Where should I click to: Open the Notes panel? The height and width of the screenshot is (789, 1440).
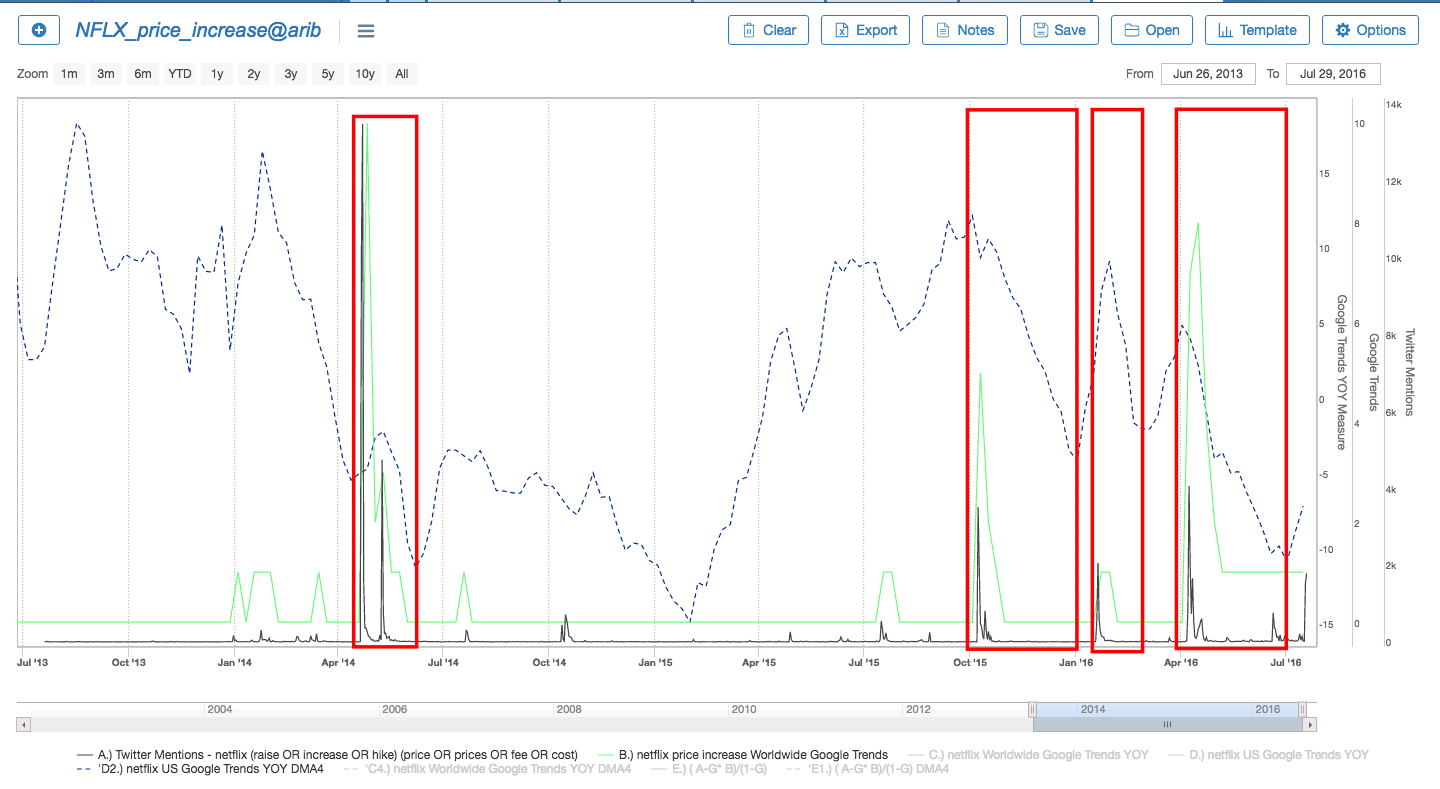[x=965, y=30]
